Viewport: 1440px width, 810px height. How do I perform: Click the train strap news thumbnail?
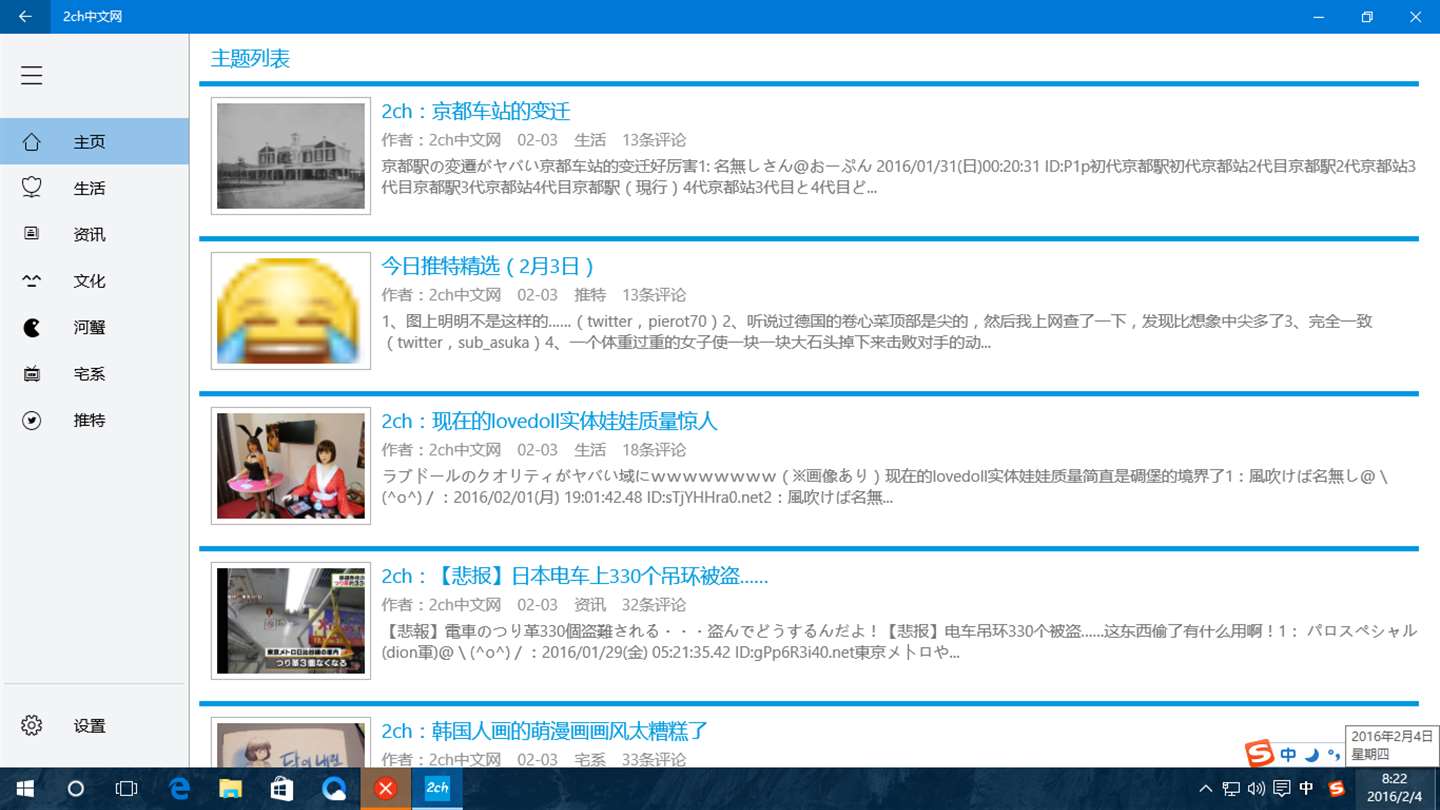[291, 621]
